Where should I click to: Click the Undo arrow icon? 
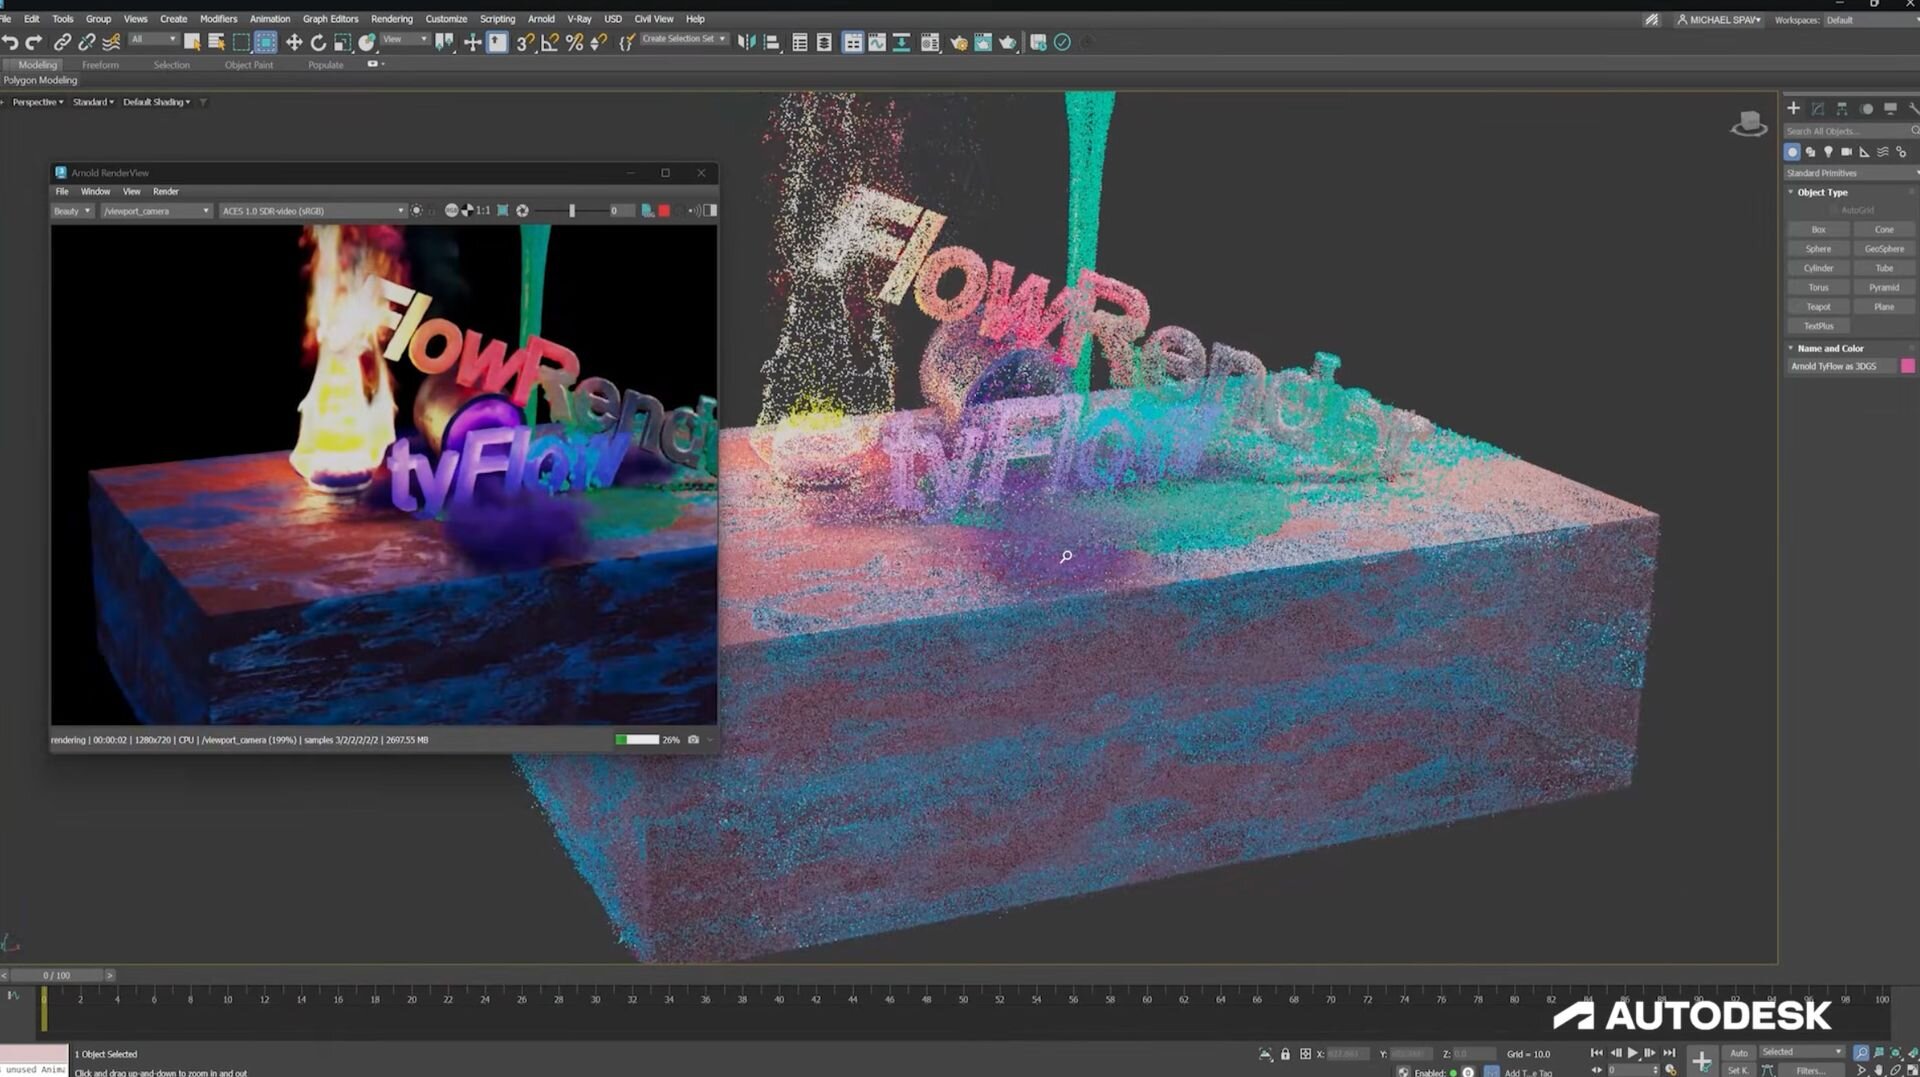(10, 42)
